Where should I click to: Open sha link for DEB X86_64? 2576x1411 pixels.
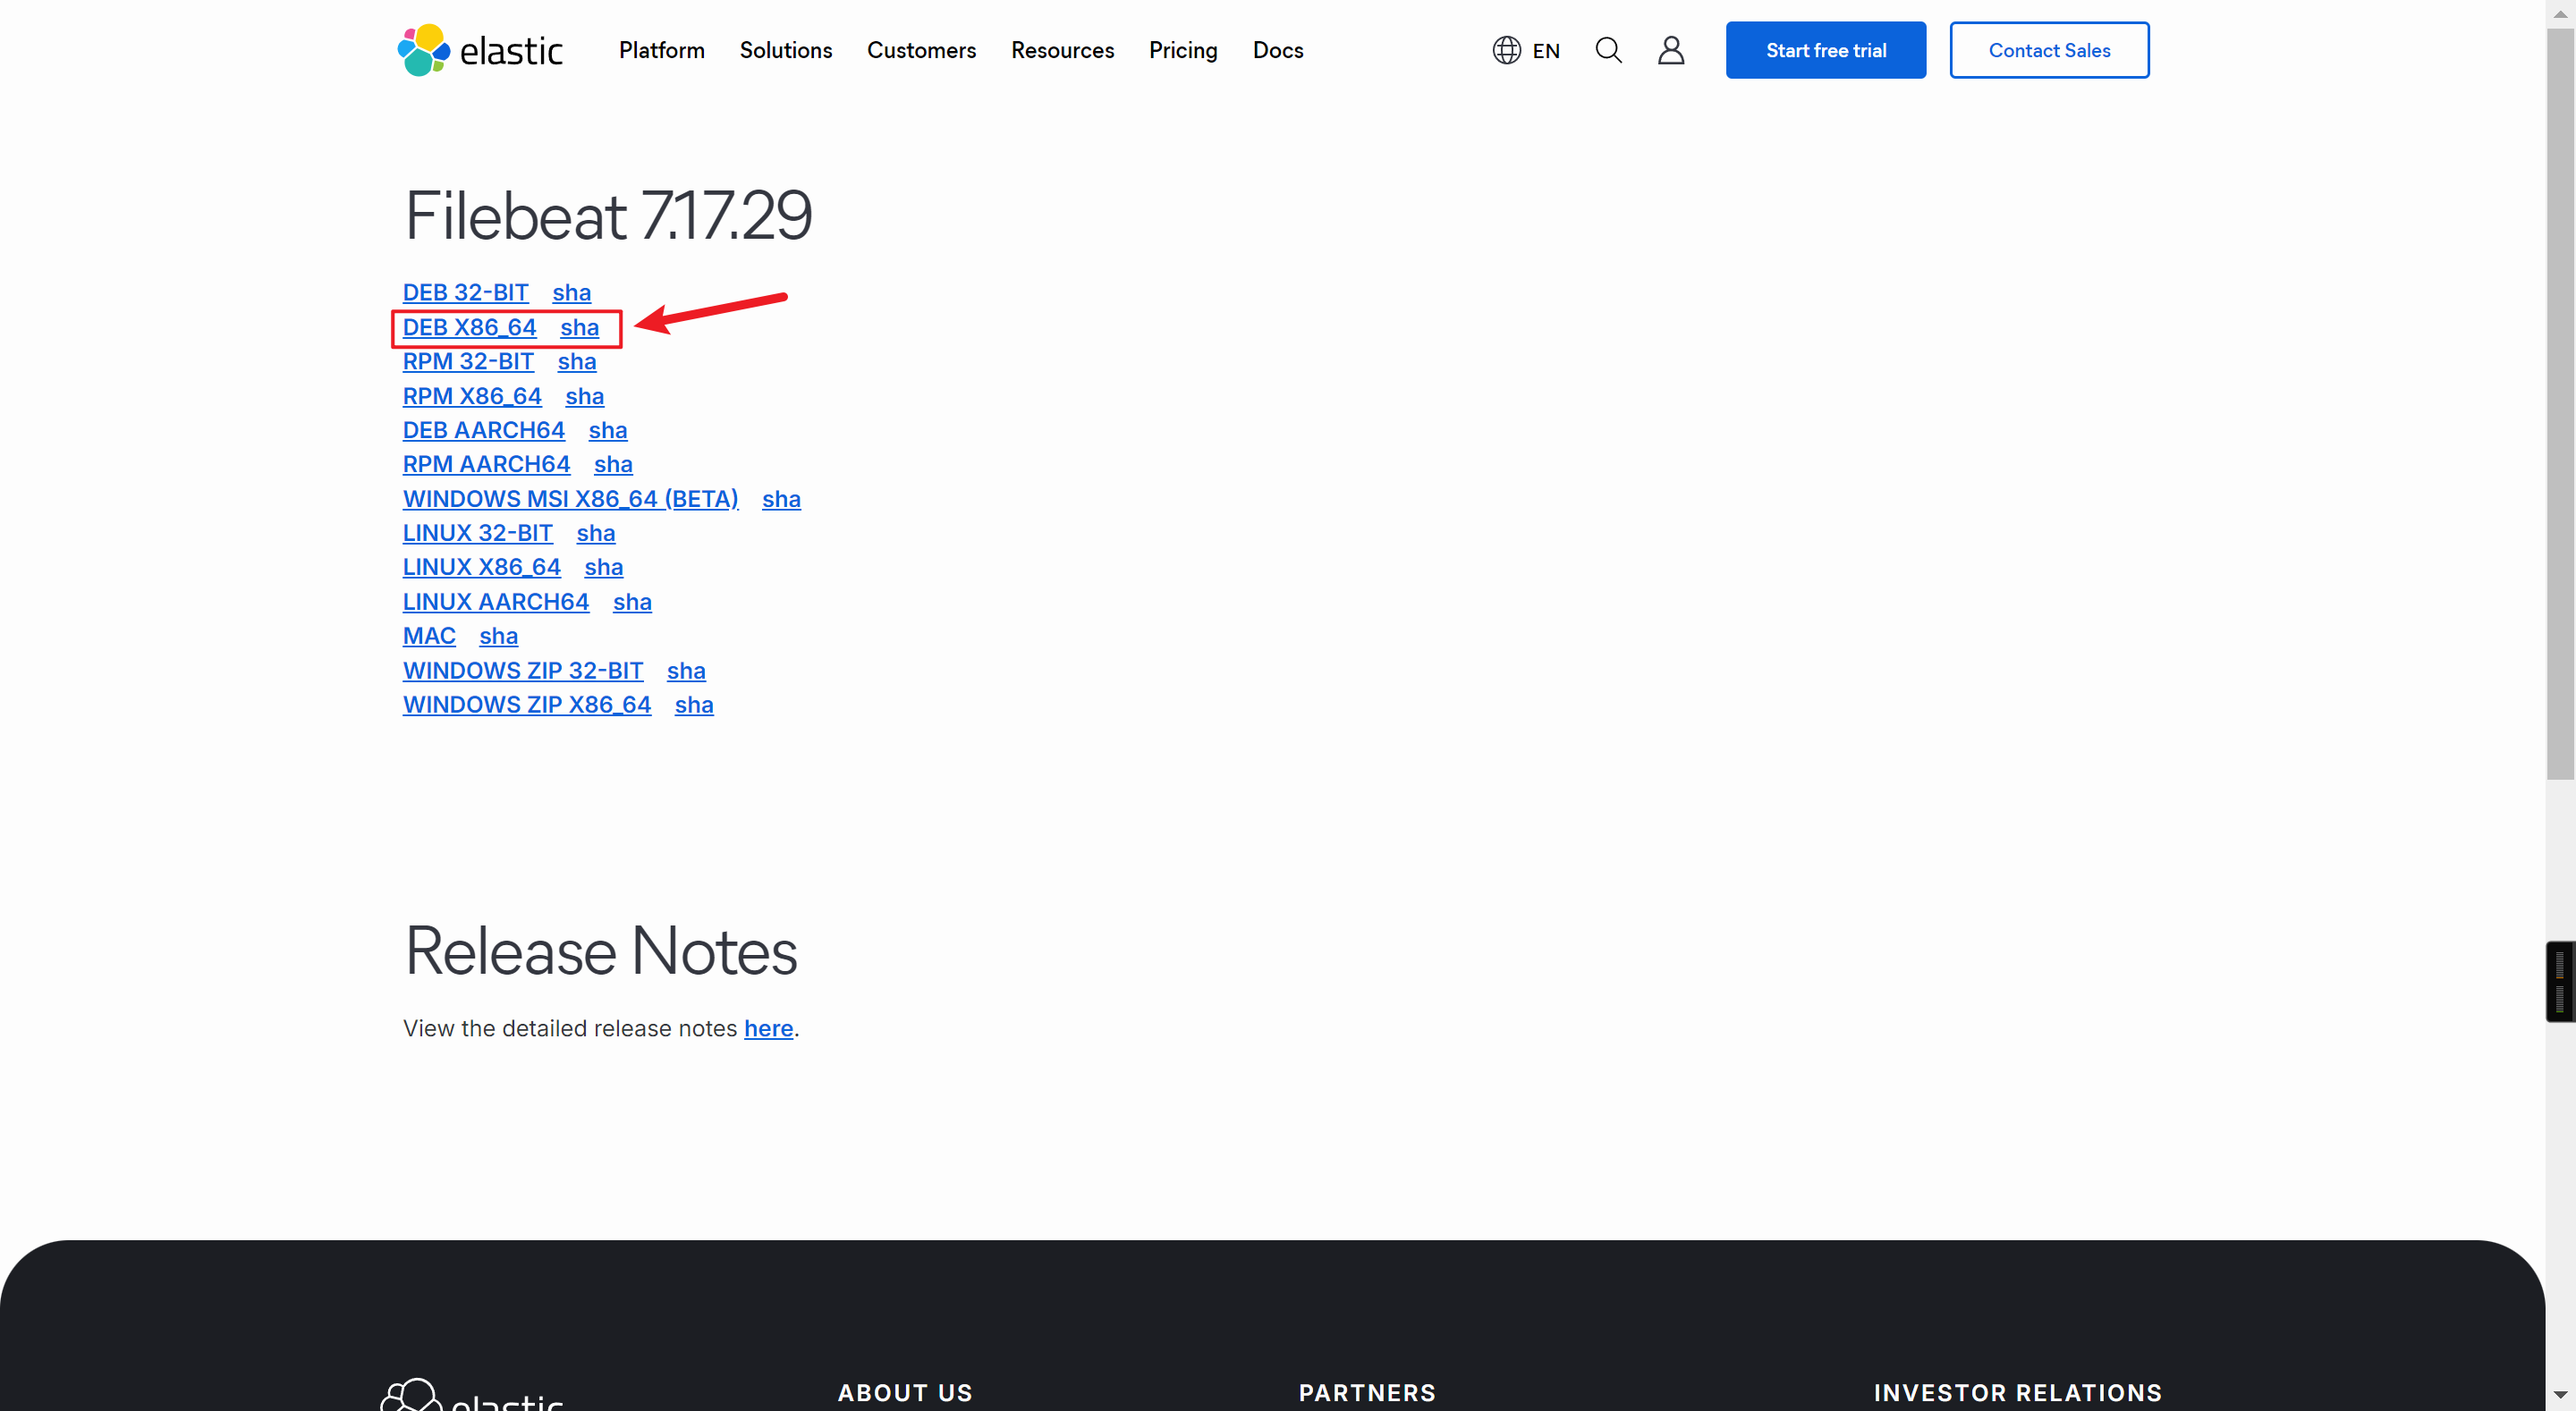point(580,328)
